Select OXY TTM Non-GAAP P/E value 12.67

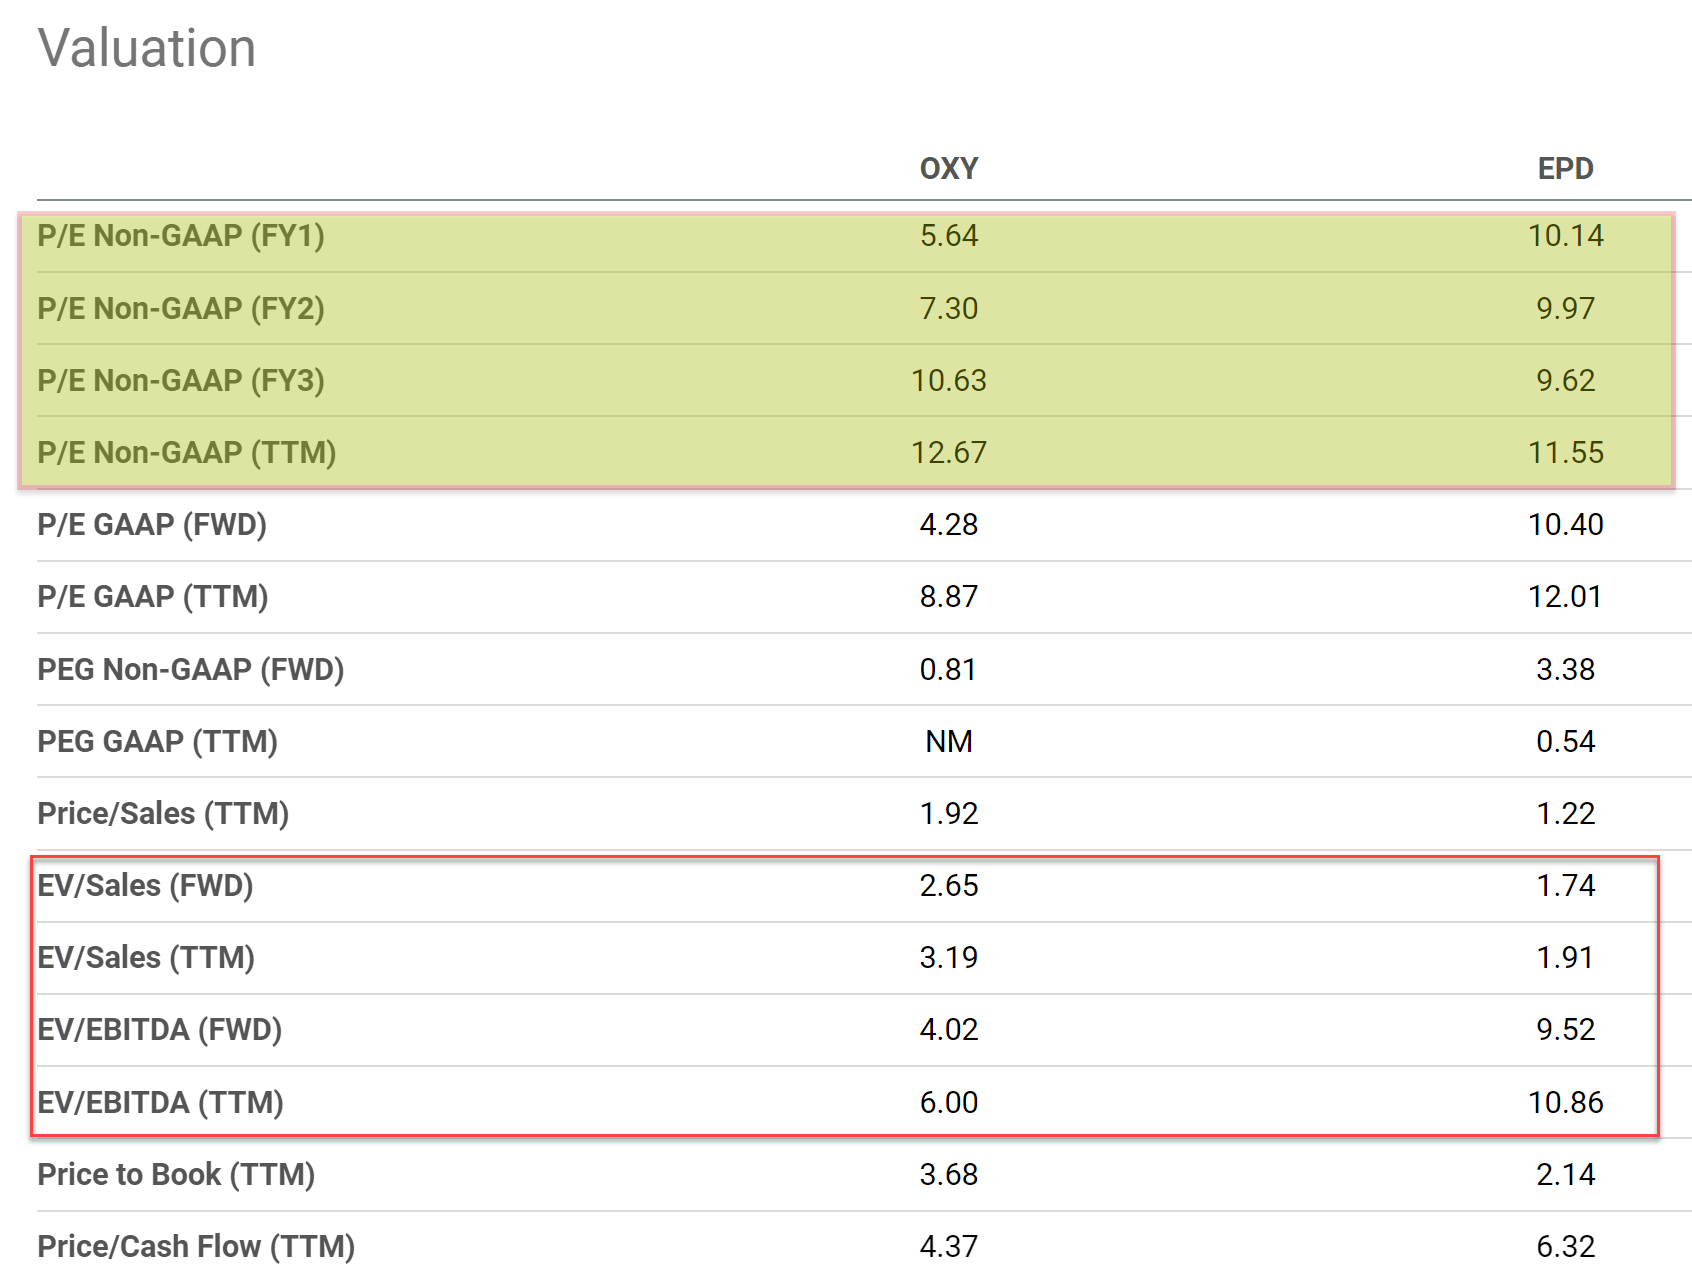pos(949,452)
